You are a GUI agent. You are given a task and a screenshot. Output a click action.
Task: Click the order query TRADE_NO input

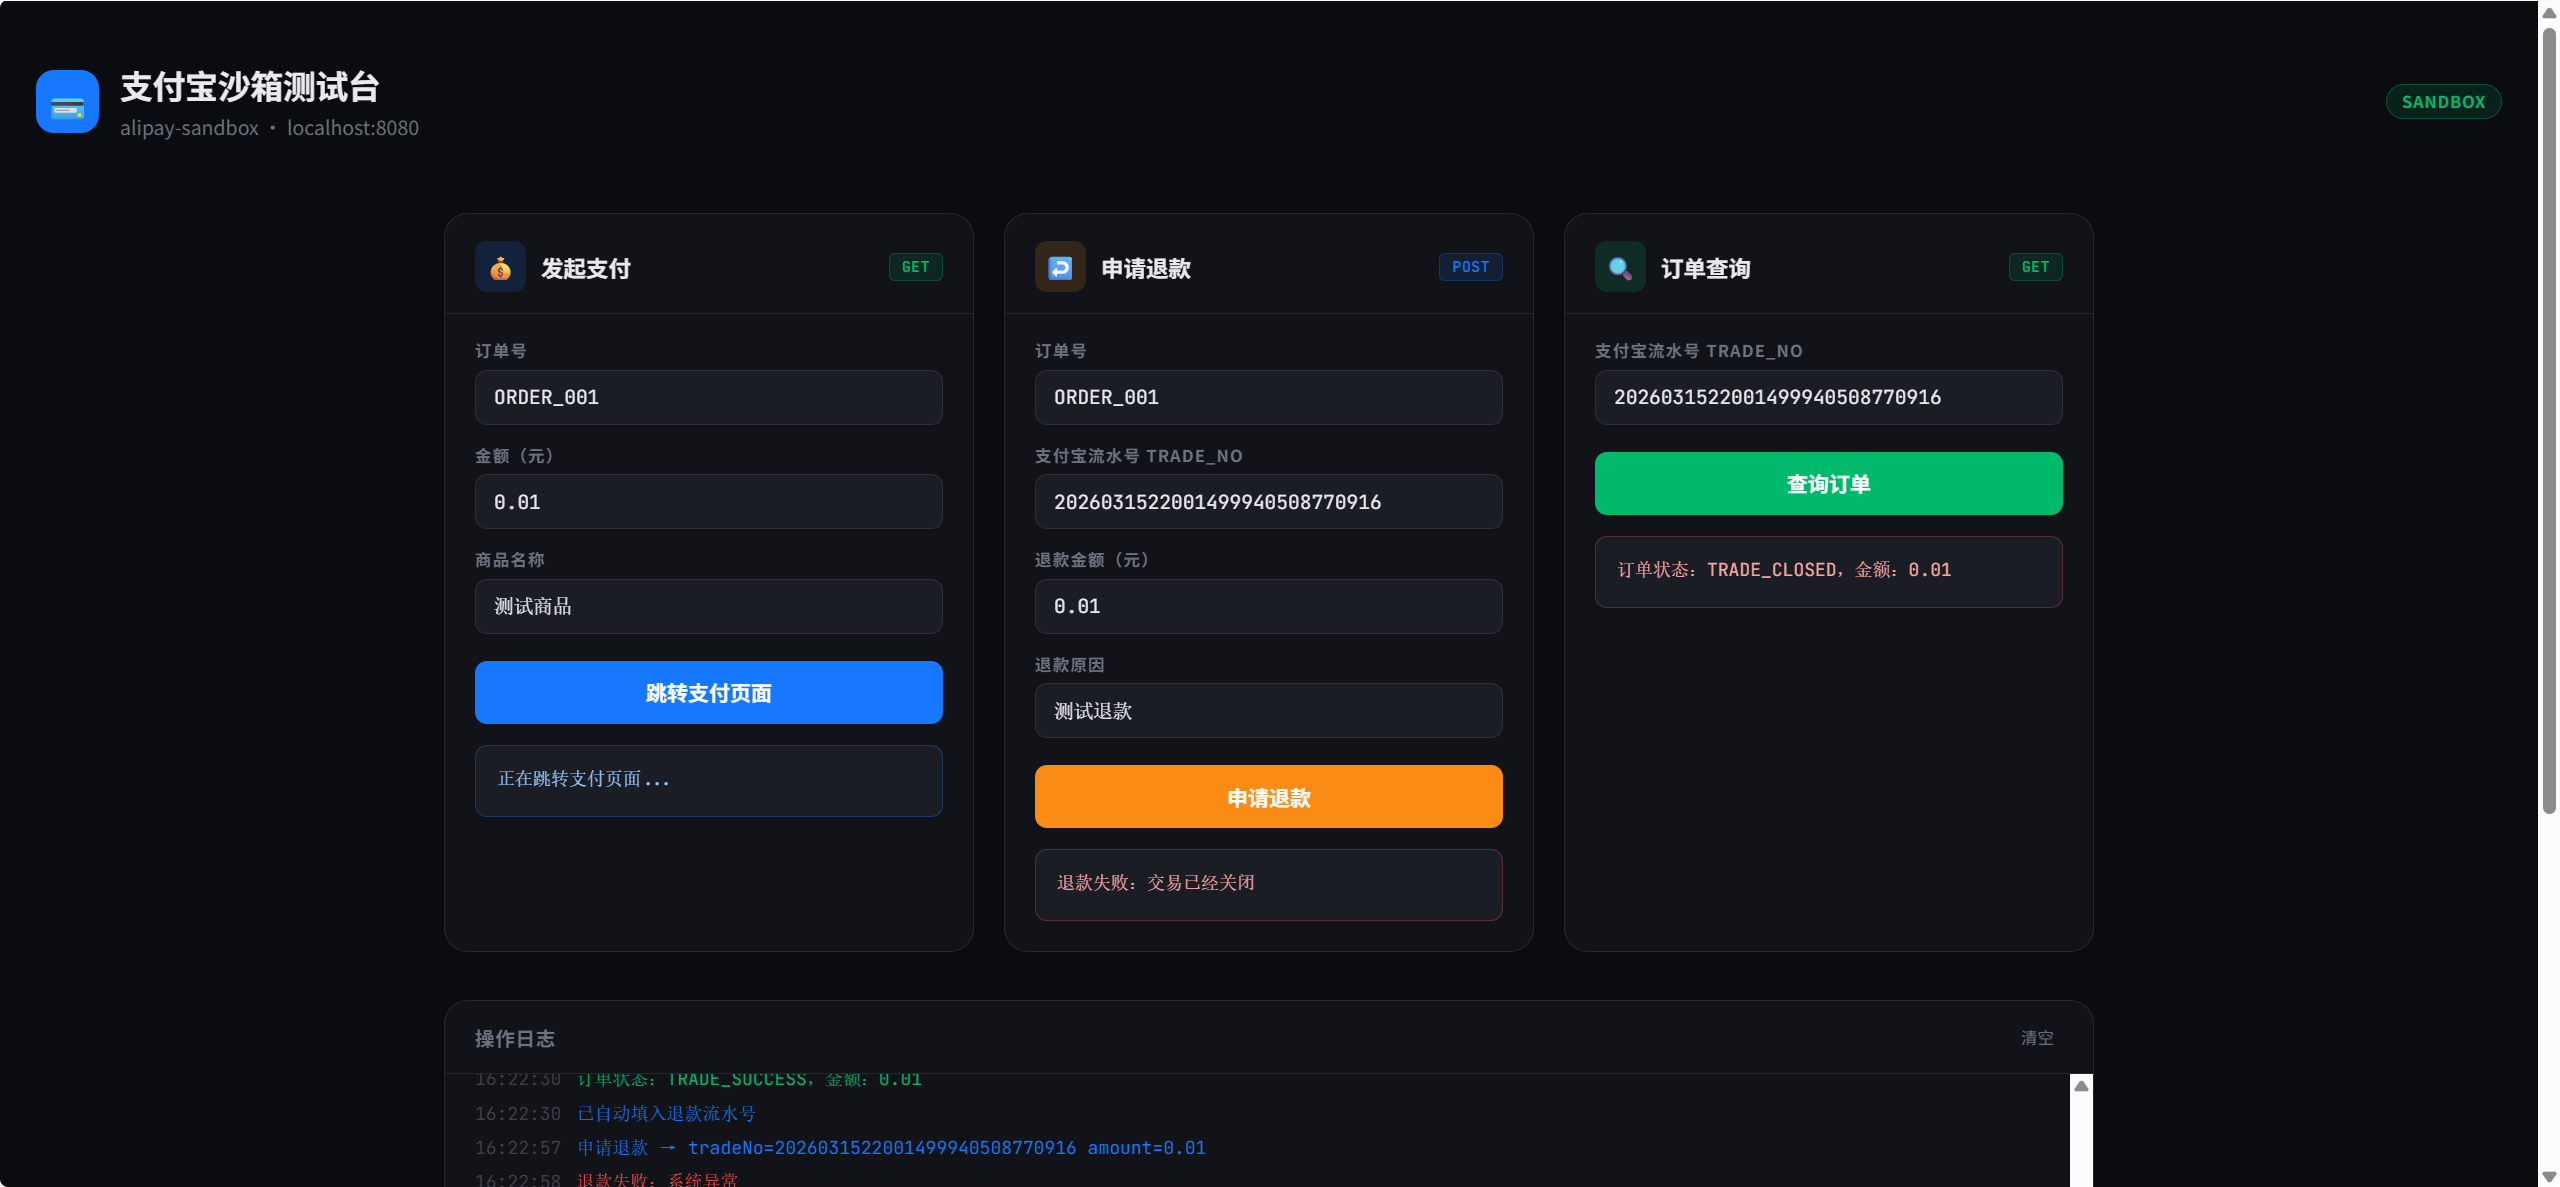click(1828, 397)
